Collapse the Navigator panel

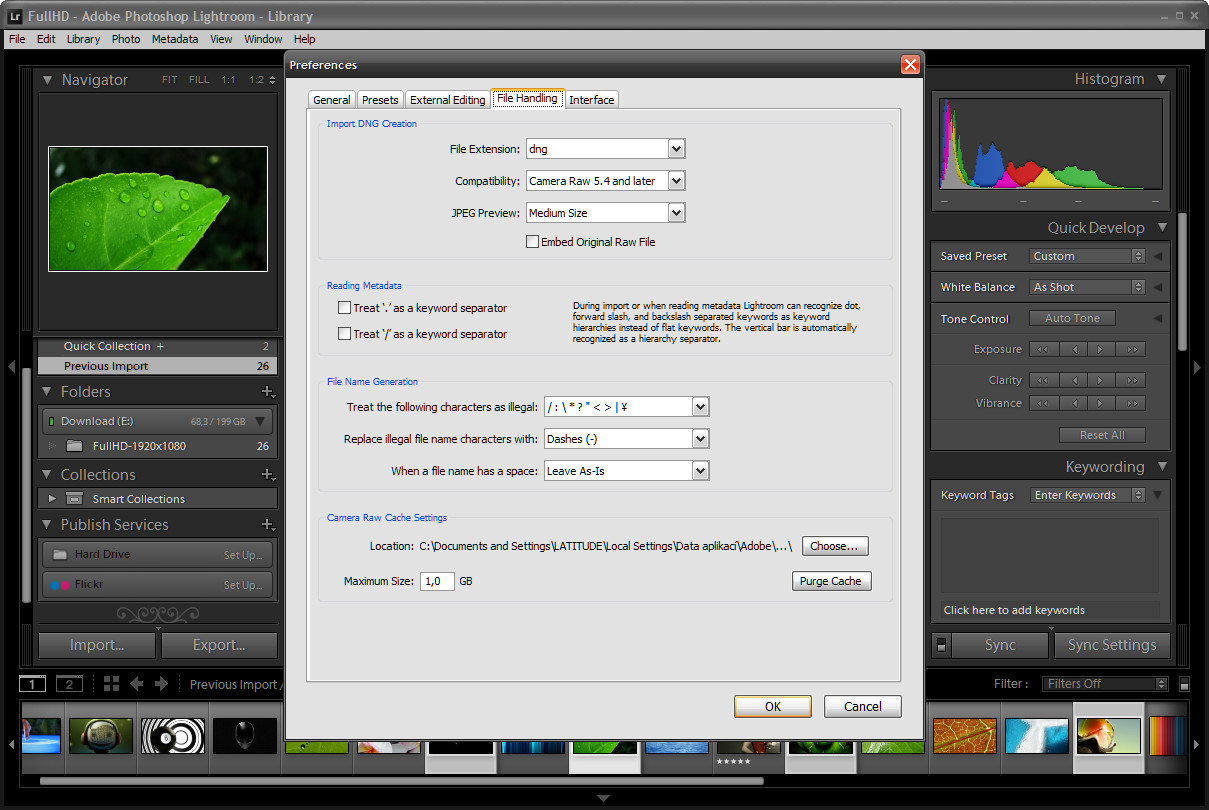pyautogui.click(x=47, y=80)
